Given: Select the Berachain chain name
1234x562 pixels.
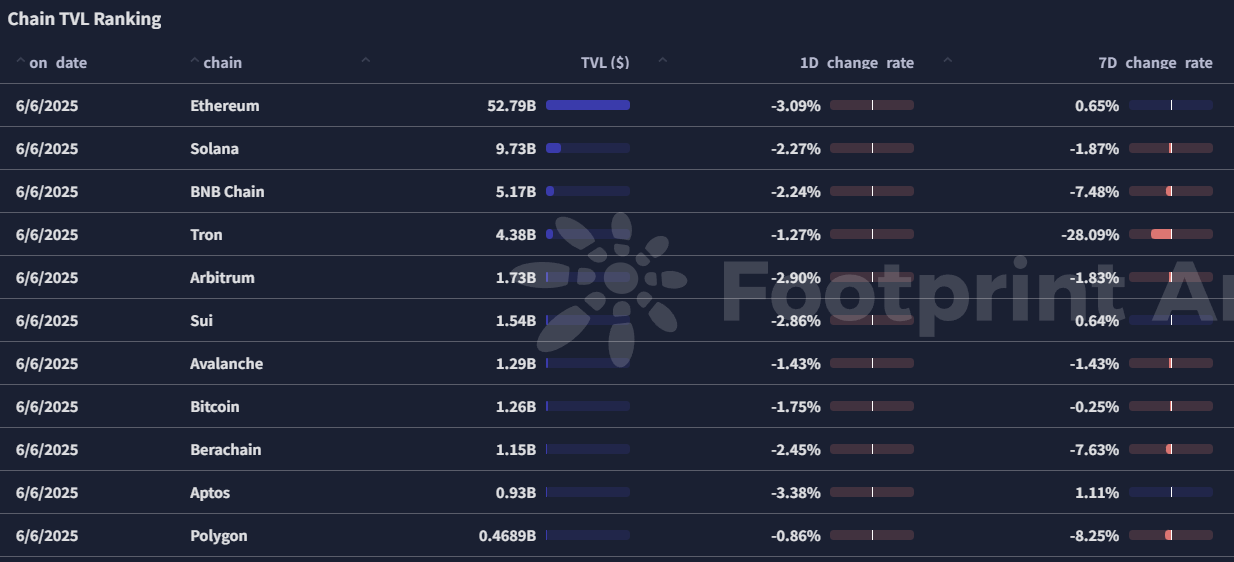Looking at the screenshot, I should tap(225, 450).
